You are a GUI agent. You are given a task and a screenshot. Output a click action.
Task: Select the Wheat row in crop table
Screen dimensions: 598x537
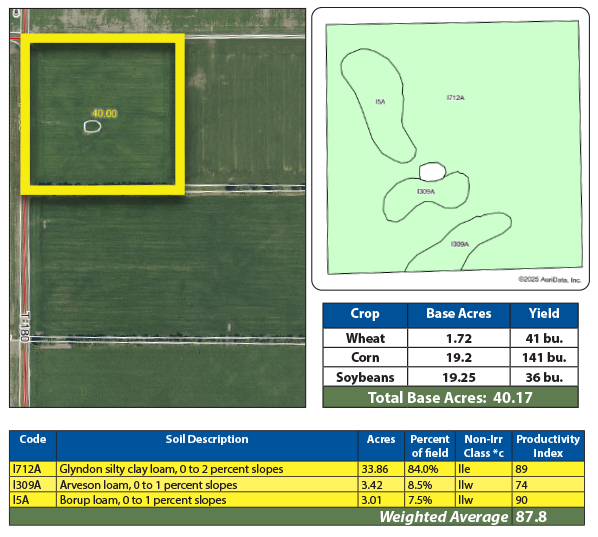[x=450, y=338]
